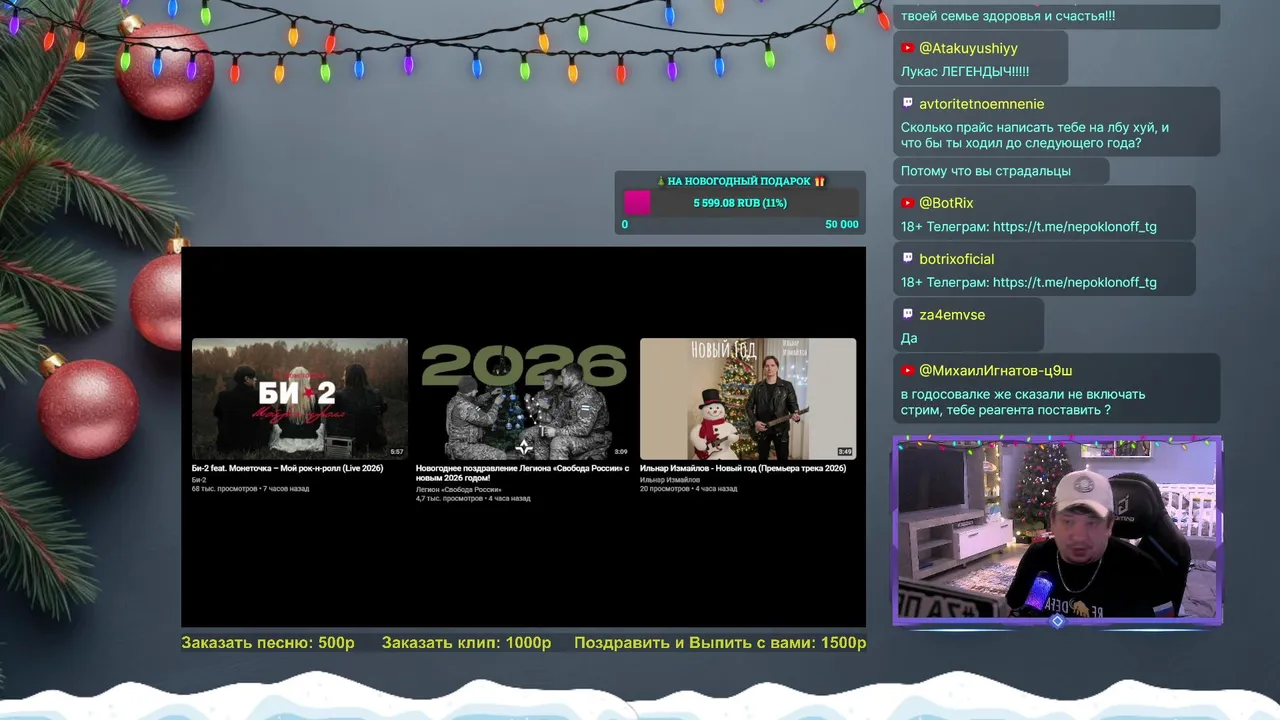Viewport: 1280px width, 720px height.
Task: Click the YouTube icon beside @Atakuyushiyy
Action: point(907,48)
